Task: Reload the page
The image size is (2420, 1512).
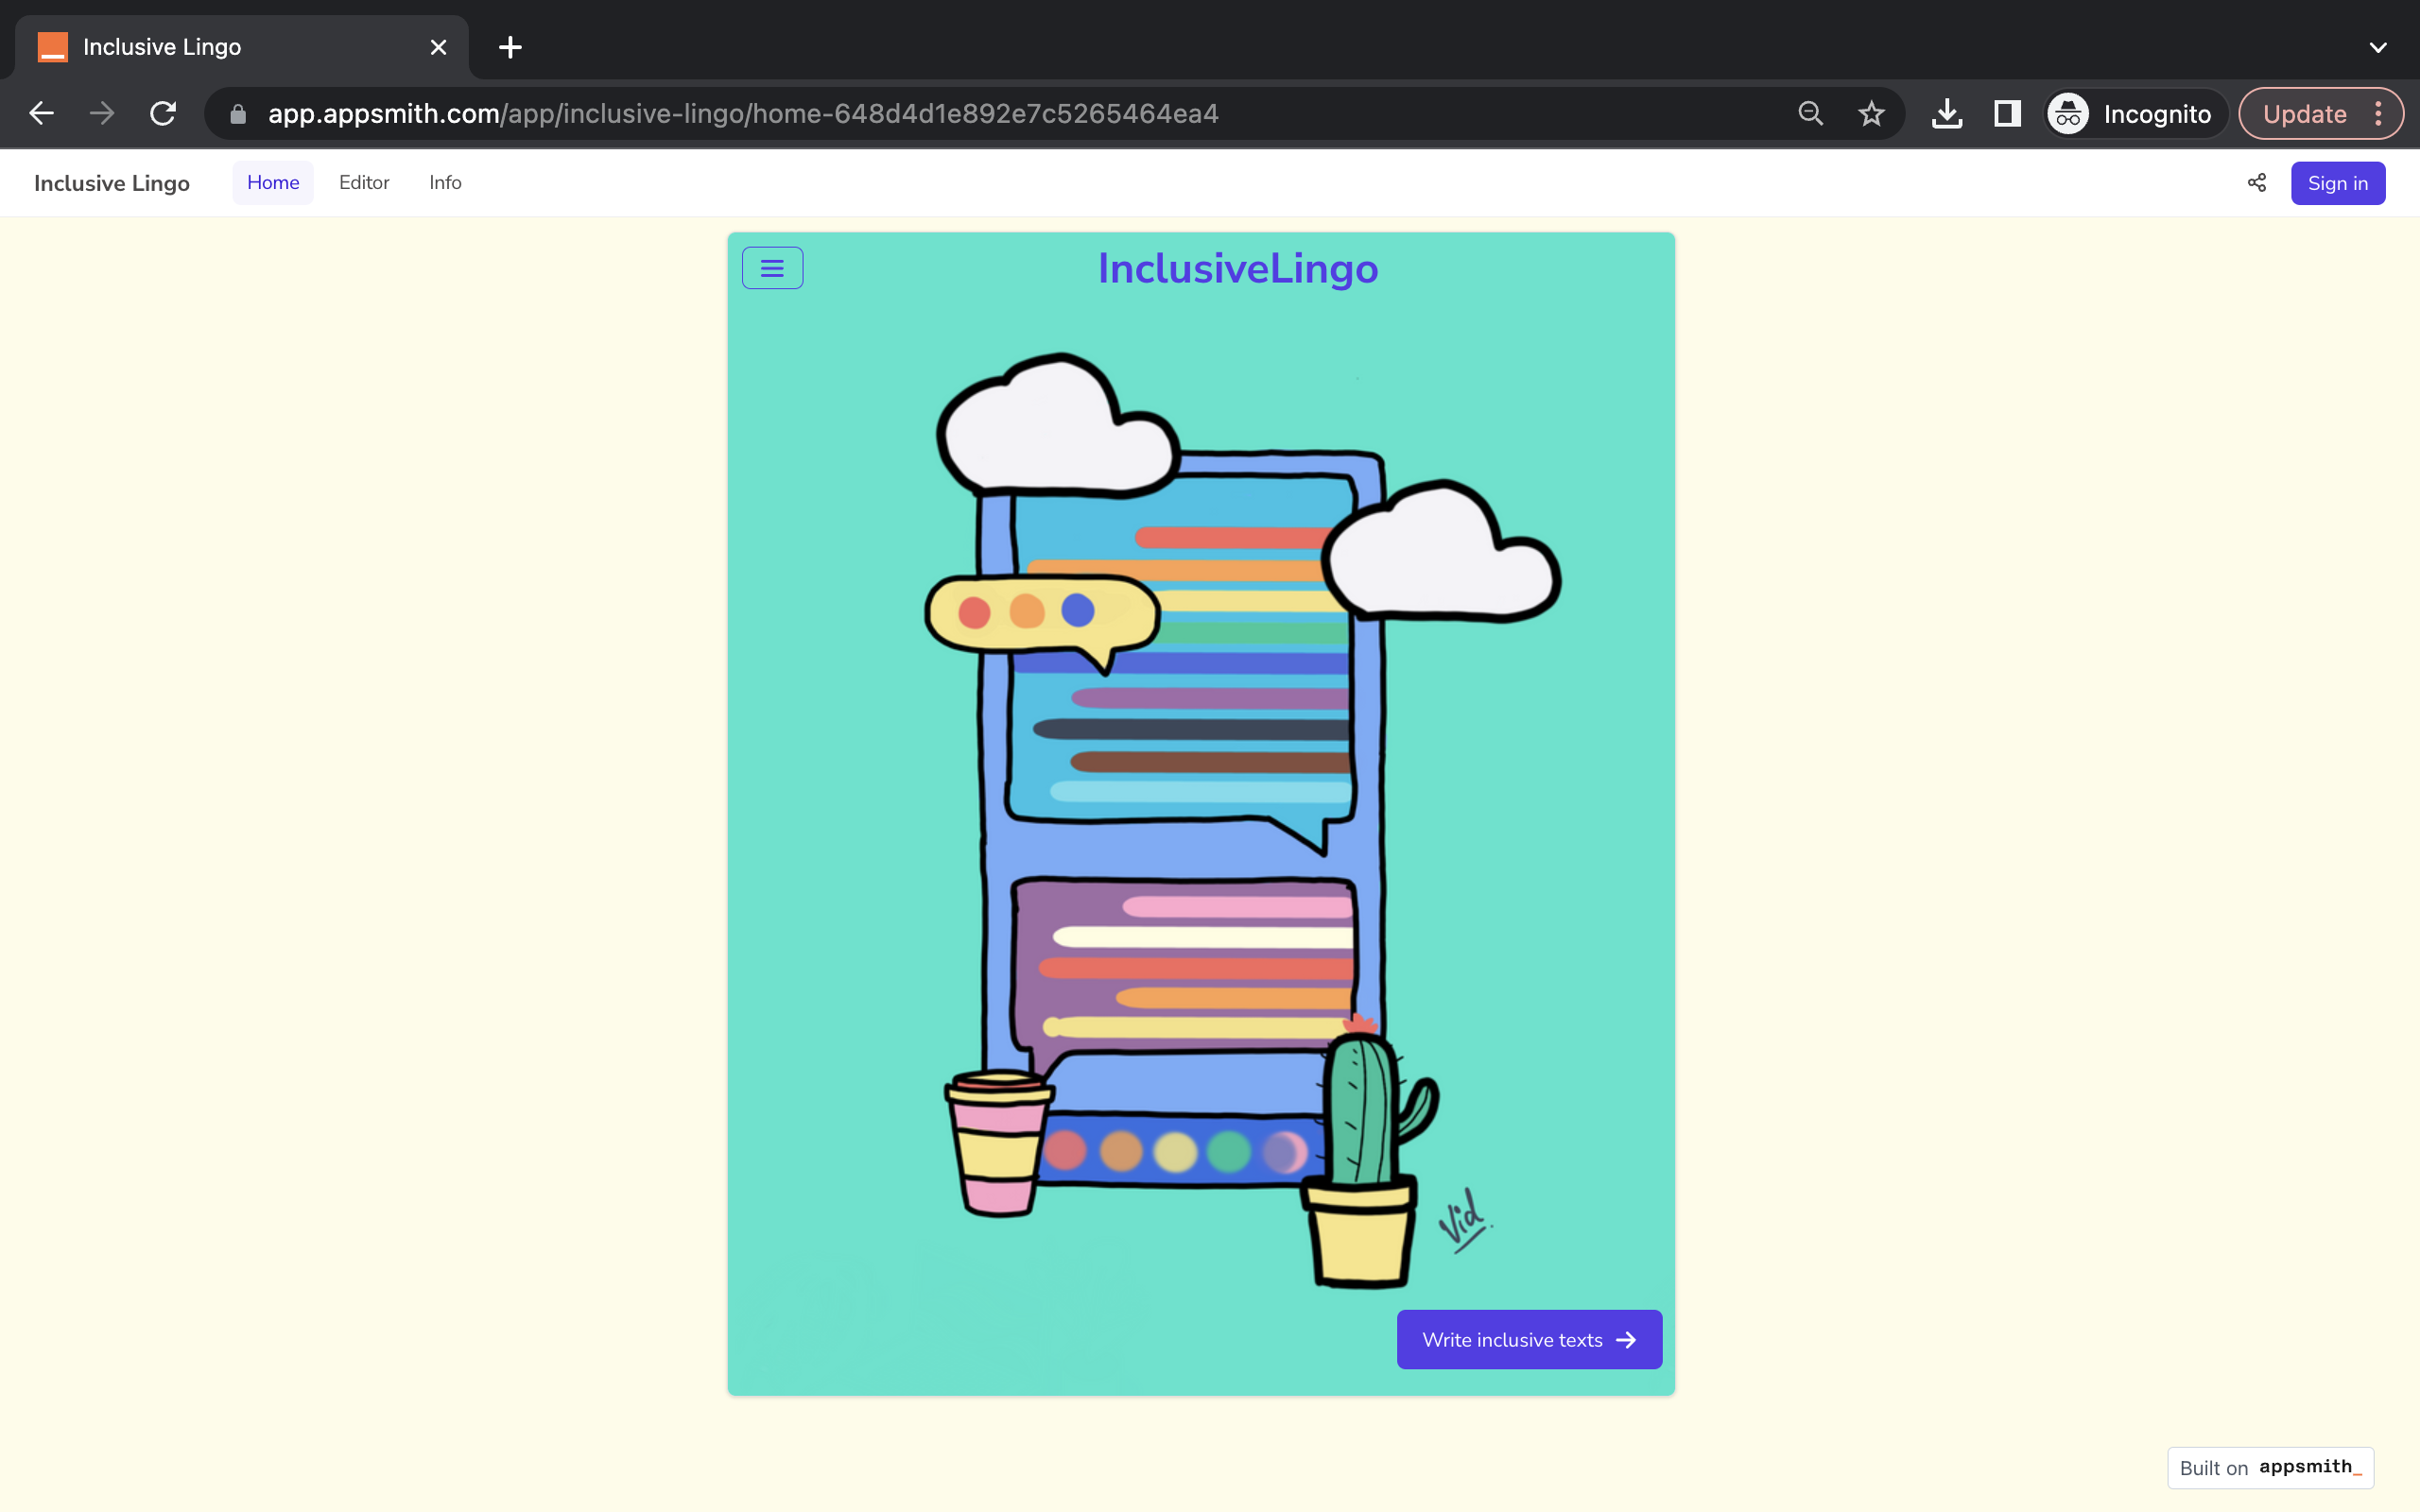Action: click(163, 113)
